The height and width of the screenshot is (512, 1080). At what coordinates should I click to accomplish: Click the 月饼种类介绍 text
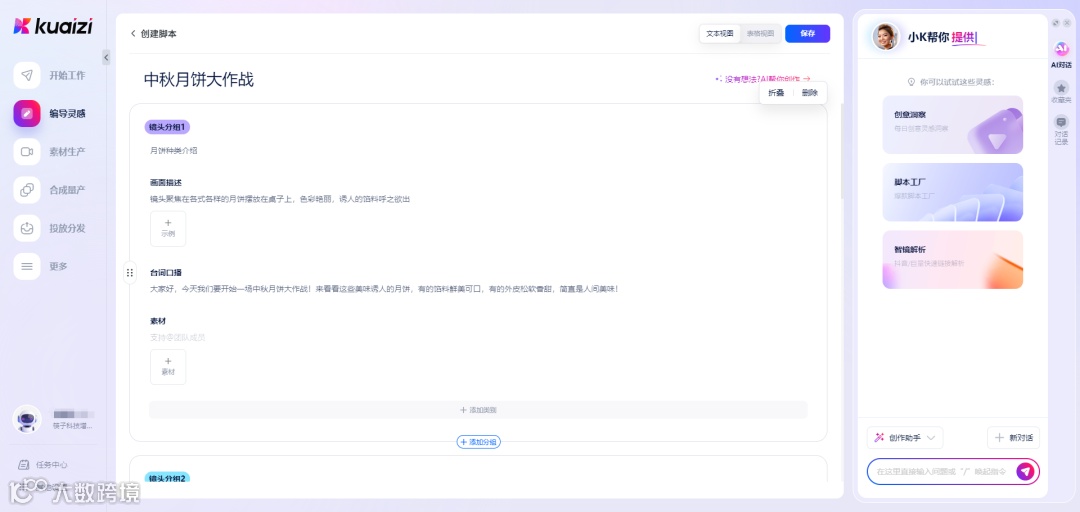tap(174, 150)
